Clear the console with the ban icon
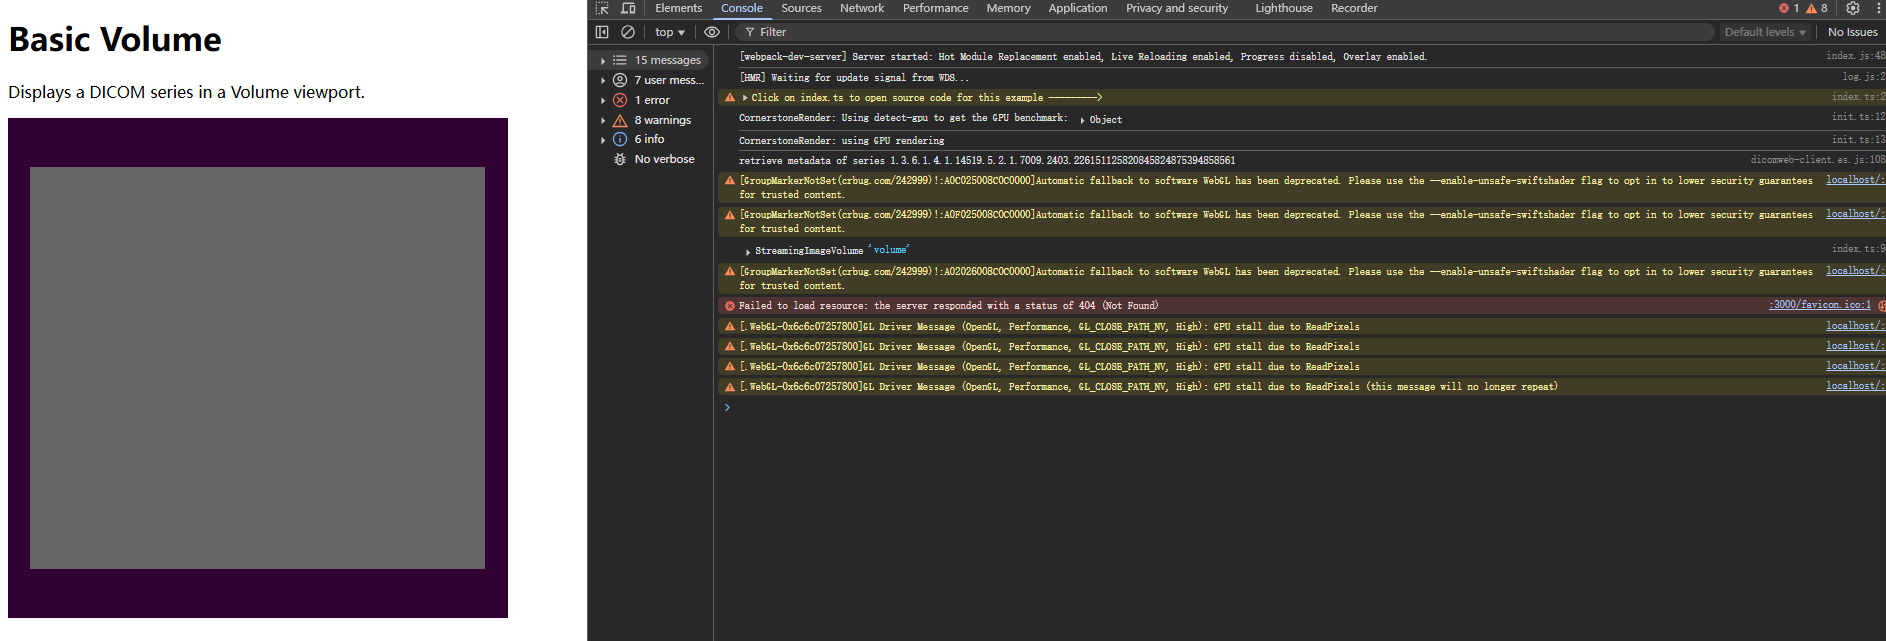The image size is (1886, 641). click(x=628, y=32)
